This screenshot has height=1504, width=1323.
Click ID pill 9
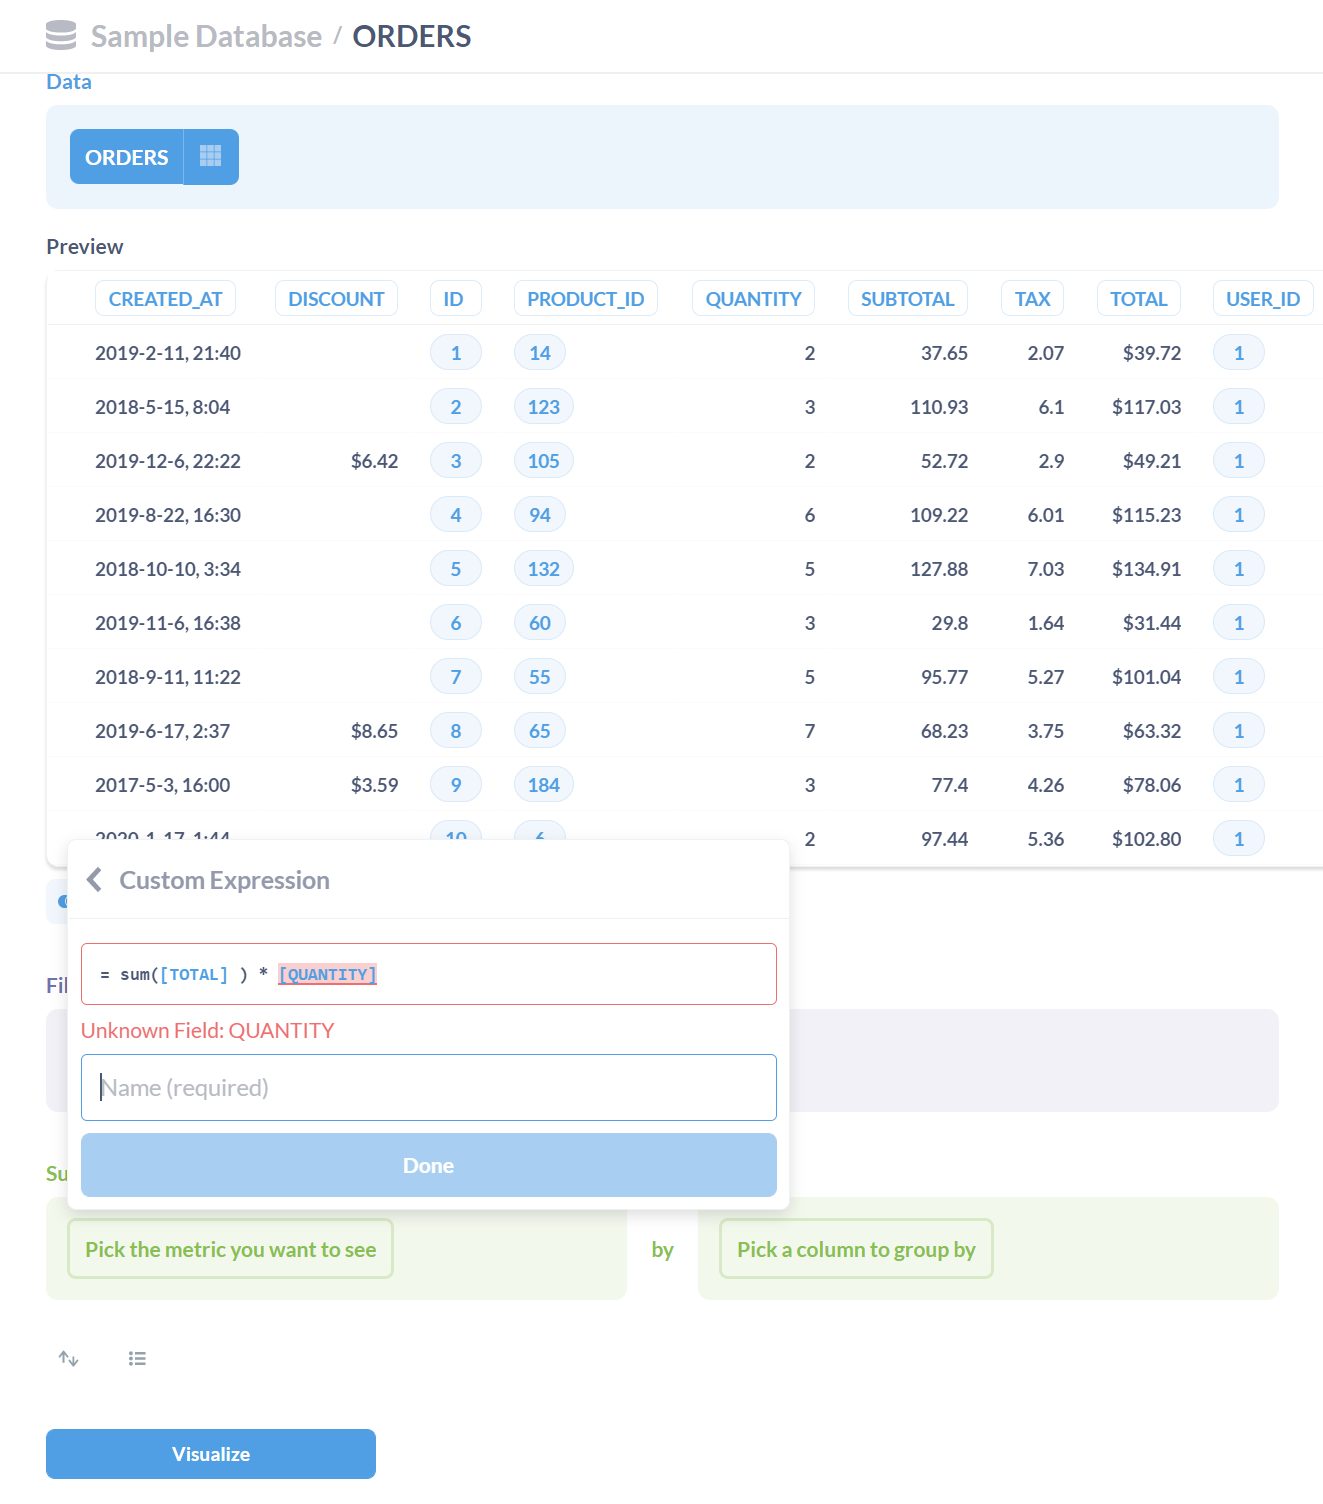tap(456, 785)
